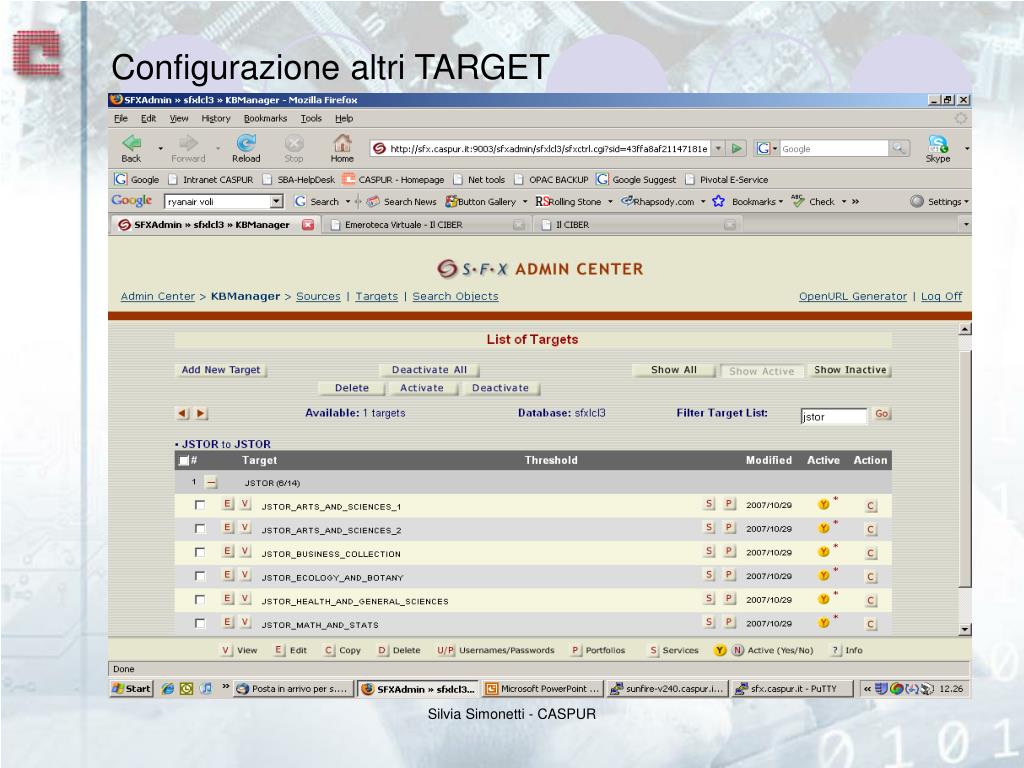Click View icon for JSTOR_ECOLOGY_AND_BOTANY
The height and width of the screenshot is (768, 1024).
coord(244,575)
